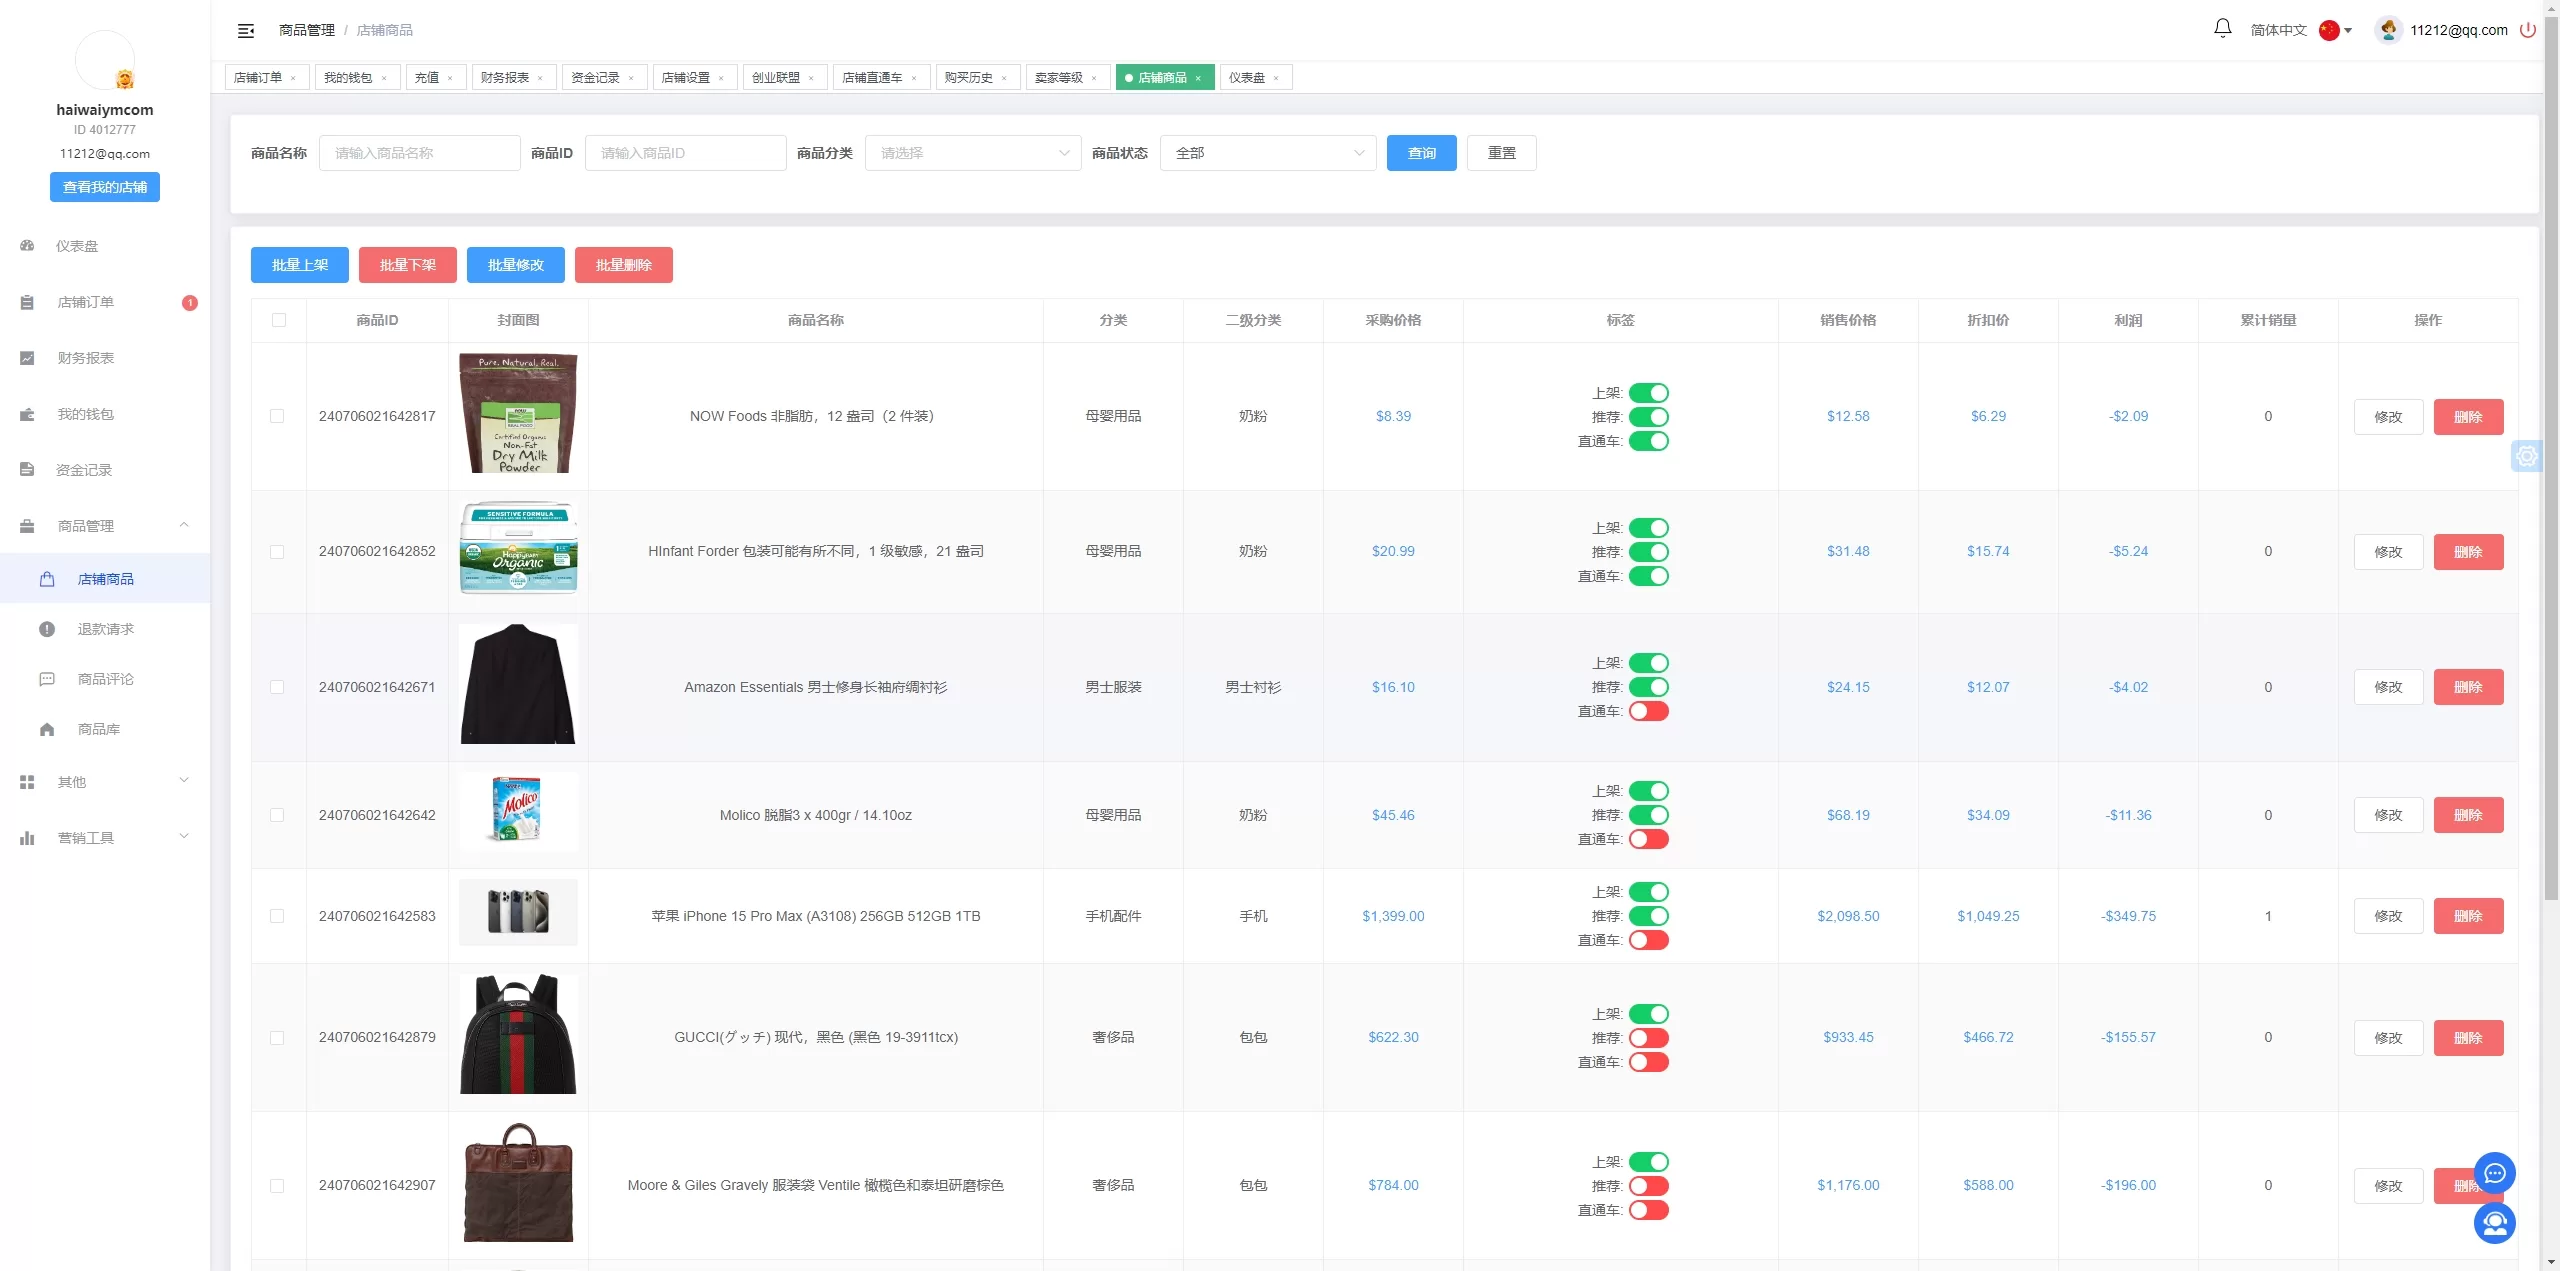Click the 商品名称 input field
Viewport: 2560px width, 1271px height.
(x=419, y=153)
